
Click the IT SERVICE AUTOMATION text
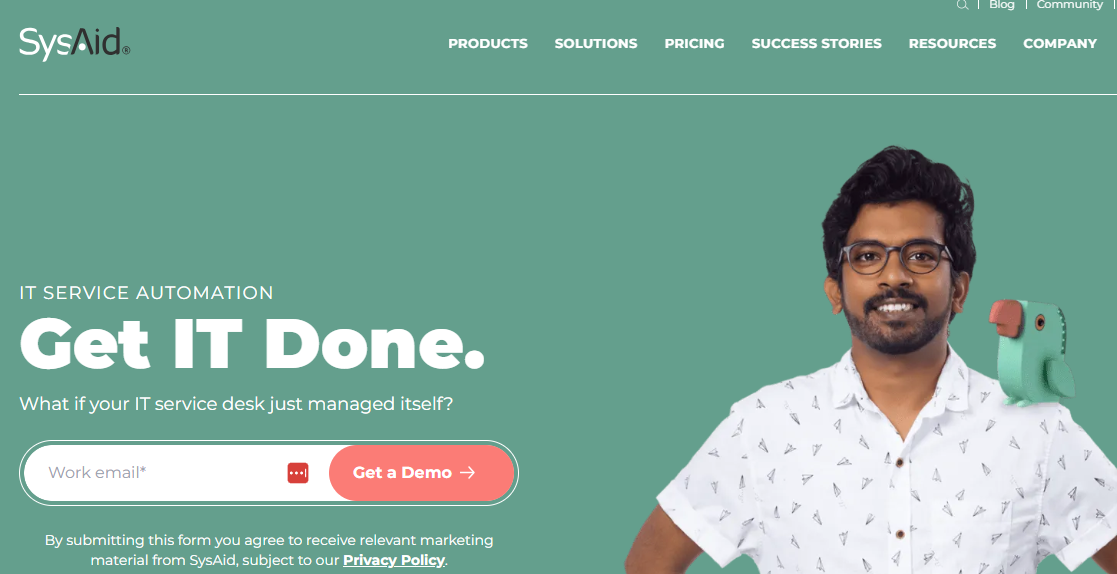[x=147, y=293]
